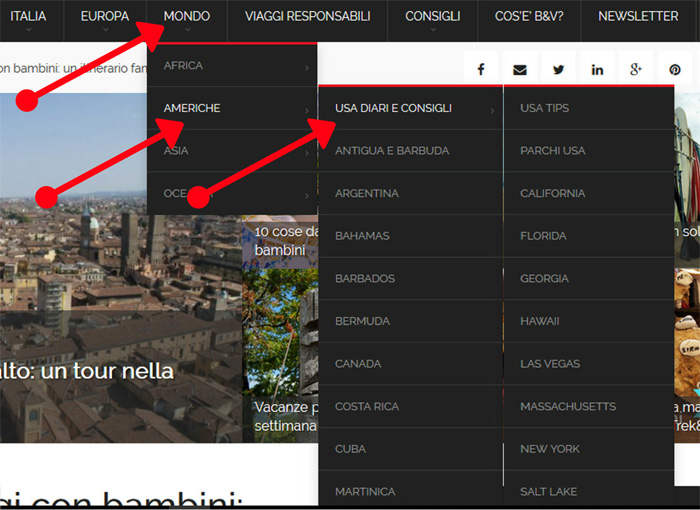Click the email envelope share icon
Screen dimensions: 700x510
tap(519, 70)
